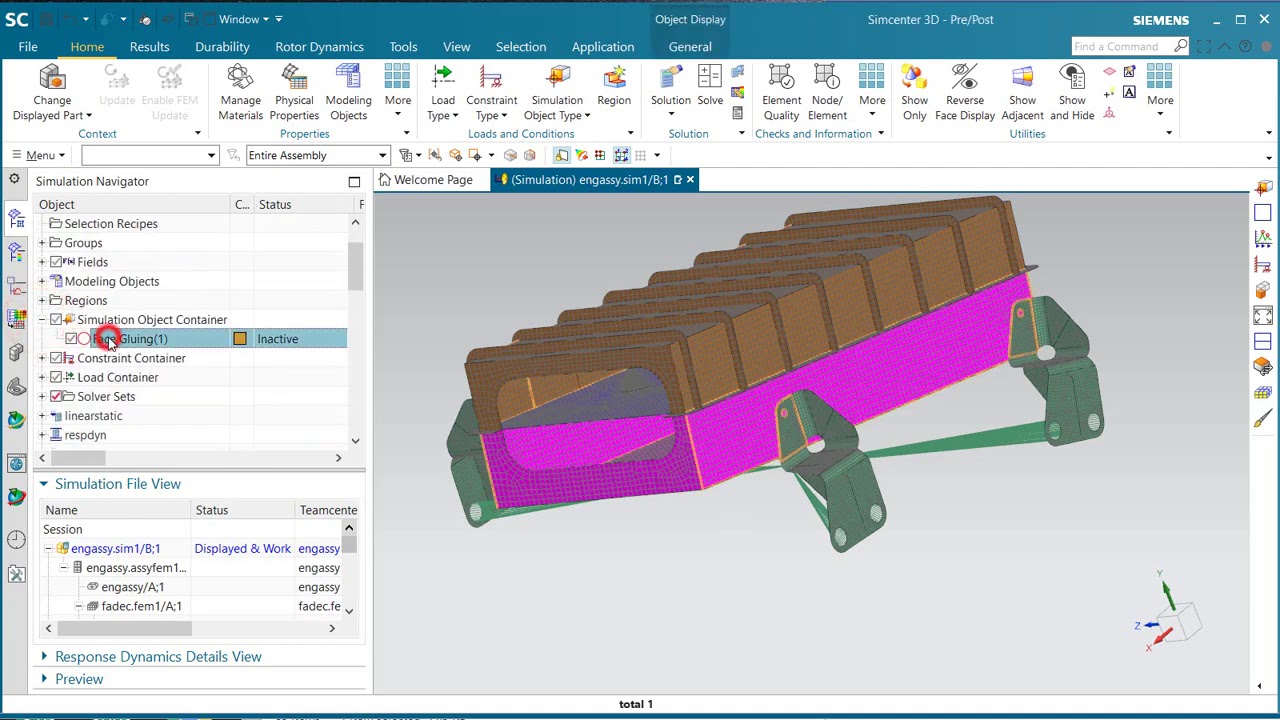Open the File menu
Image resolution: width=1280 pixels, height=720 pixels.
pyautogui.click(x=28, y=47)
